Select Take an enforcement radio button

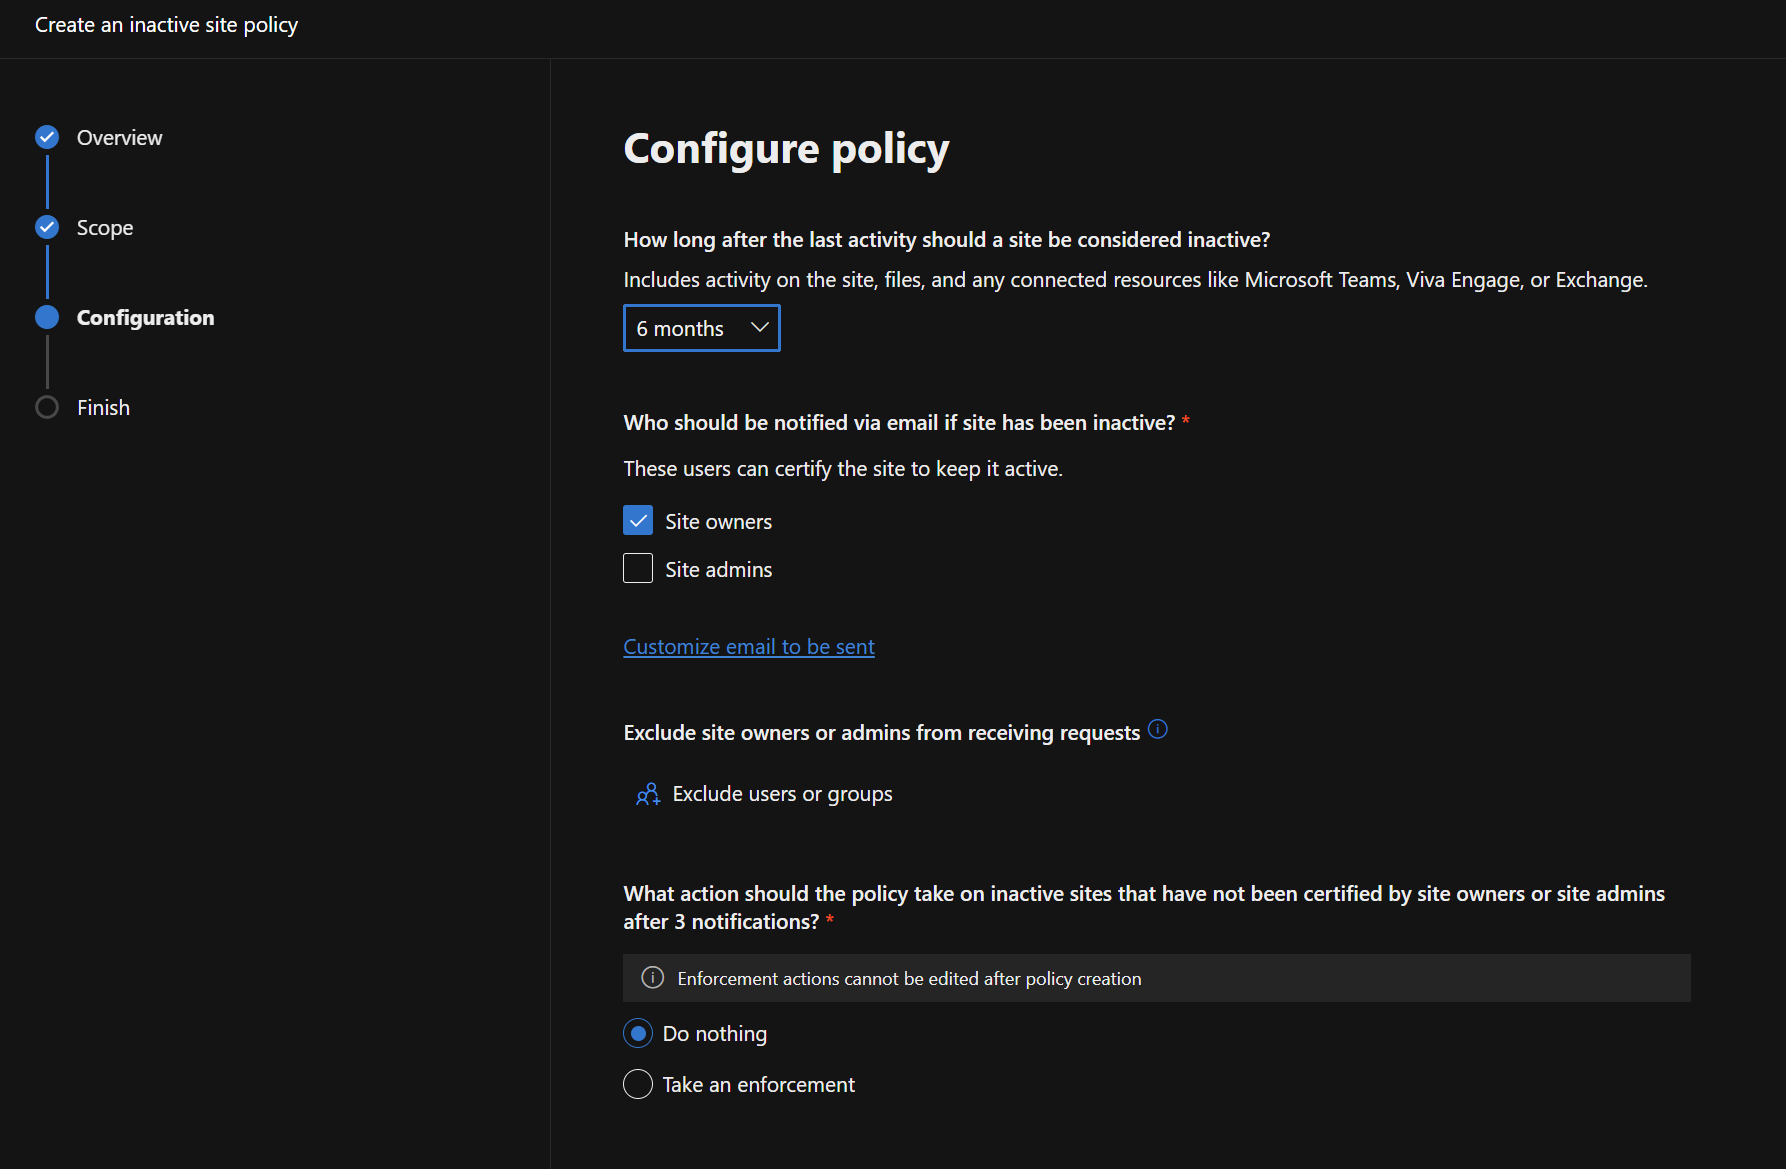click(x=638, y=1084)
